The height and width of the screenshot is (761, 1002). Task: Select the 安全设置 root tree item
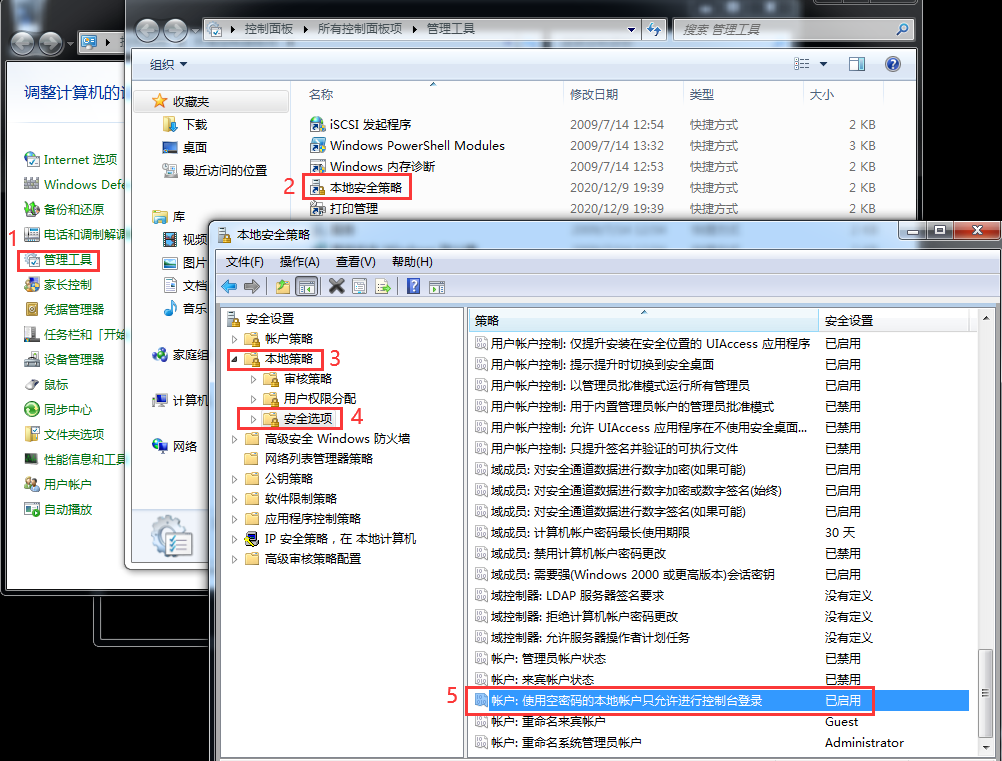pos(270,319)
